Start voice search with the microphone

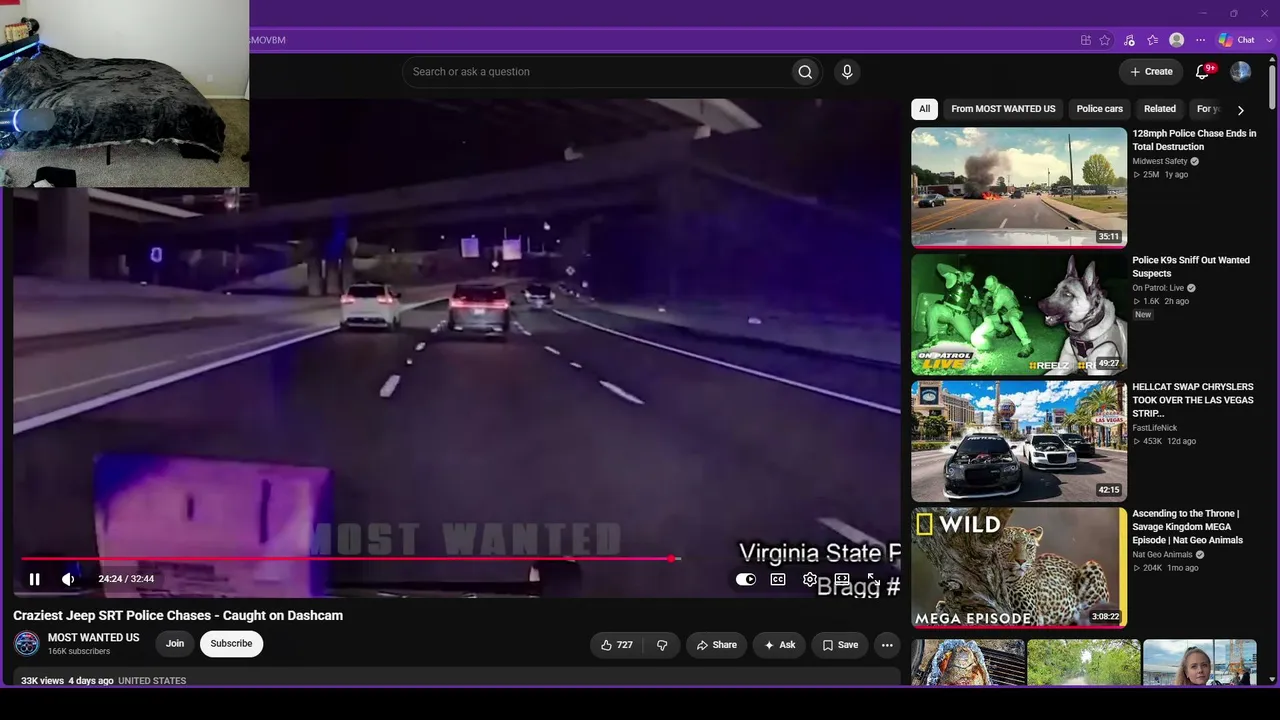(x=847, y=72)
